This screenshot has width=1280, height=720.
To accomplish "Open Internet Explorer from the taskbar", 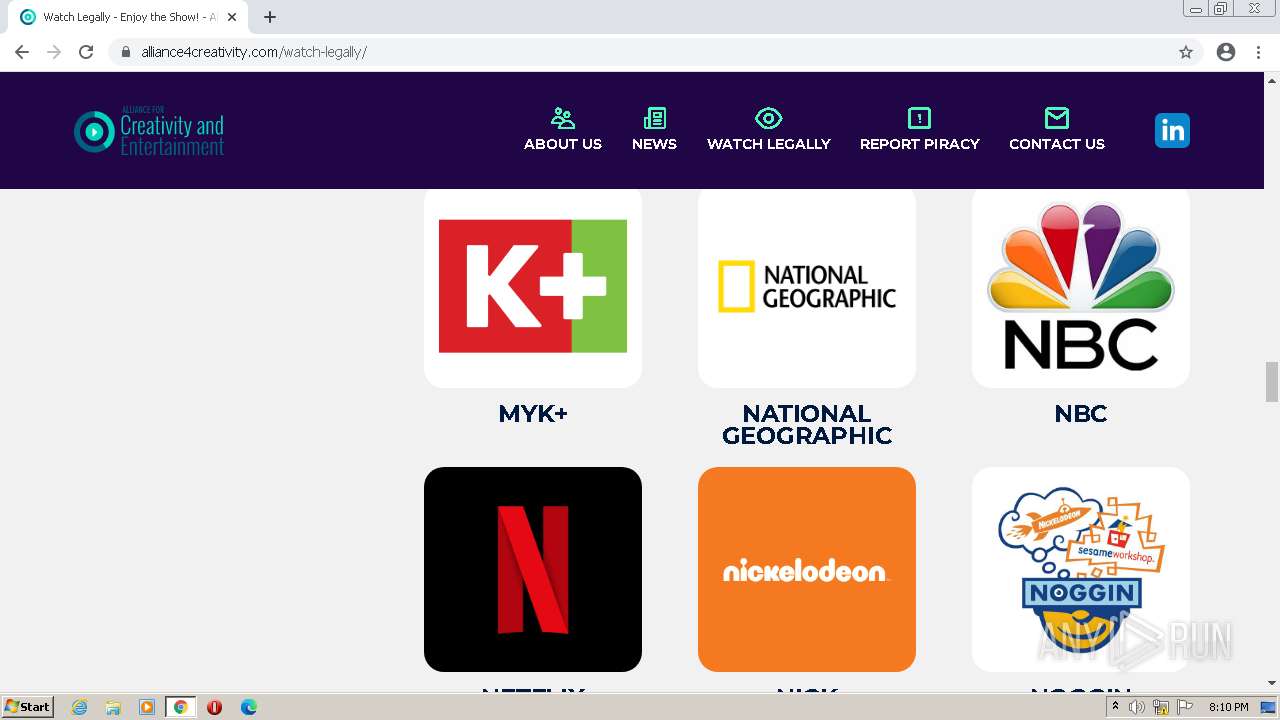I will click(x=79, y=707).
